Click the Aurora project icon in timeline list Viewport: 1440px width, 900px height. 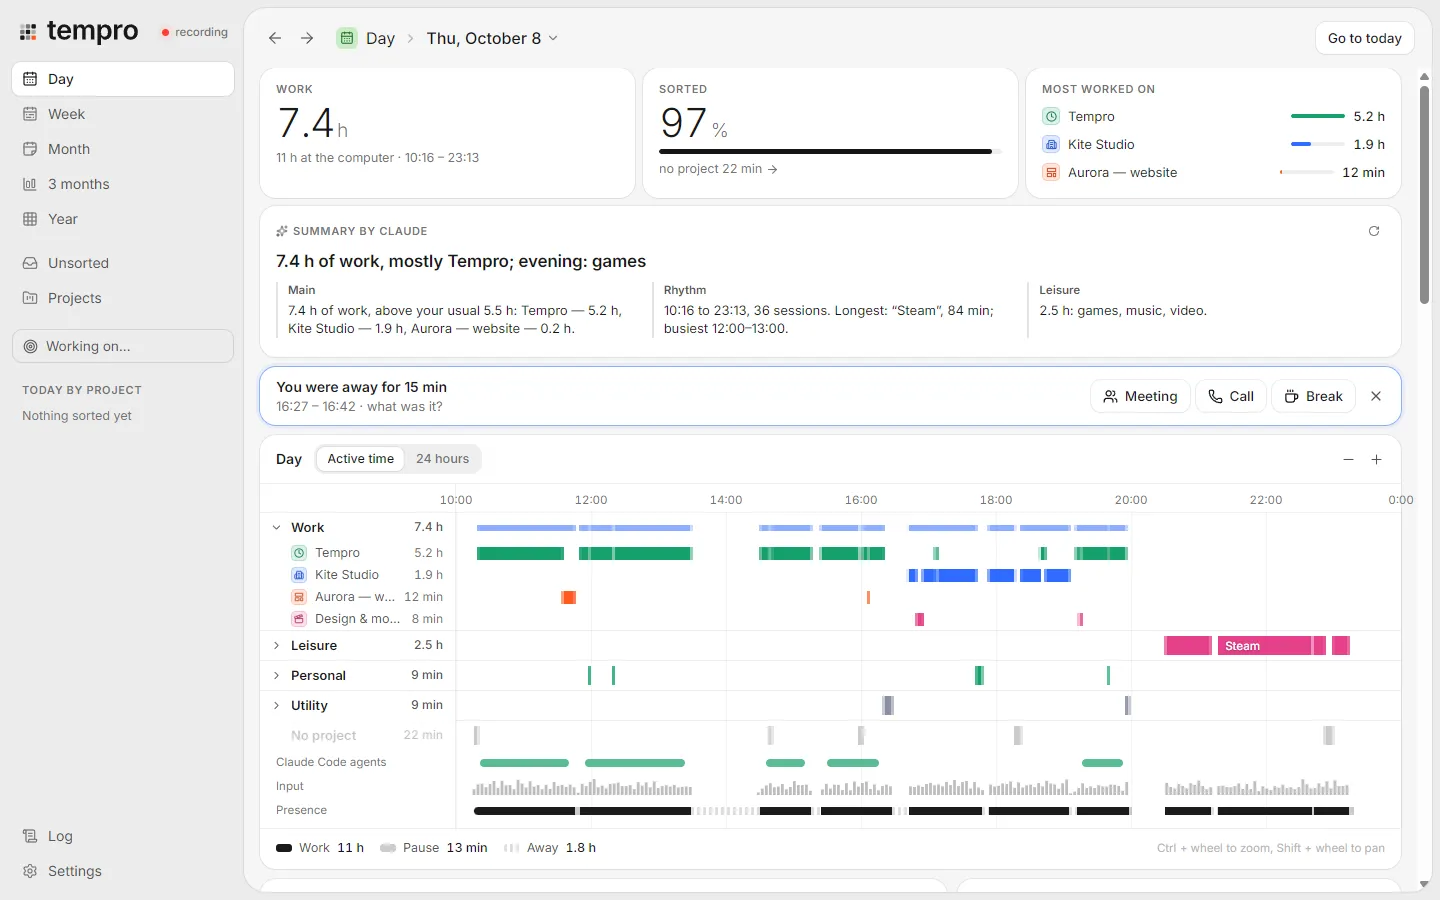coord(299,597)
